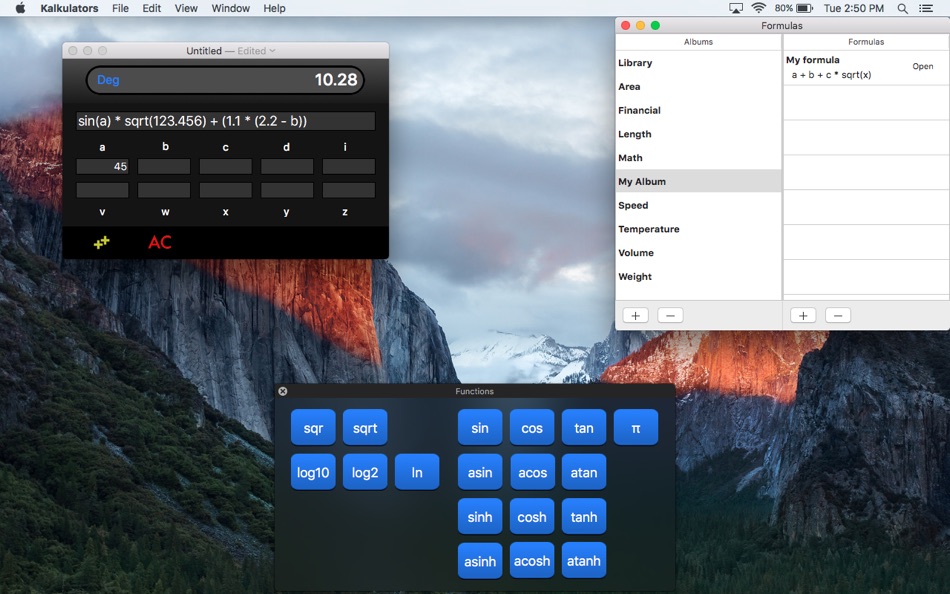This screenshot has height=594, width=950.
Task: Click the variable v input field
Action: click(x=102, y=190)
